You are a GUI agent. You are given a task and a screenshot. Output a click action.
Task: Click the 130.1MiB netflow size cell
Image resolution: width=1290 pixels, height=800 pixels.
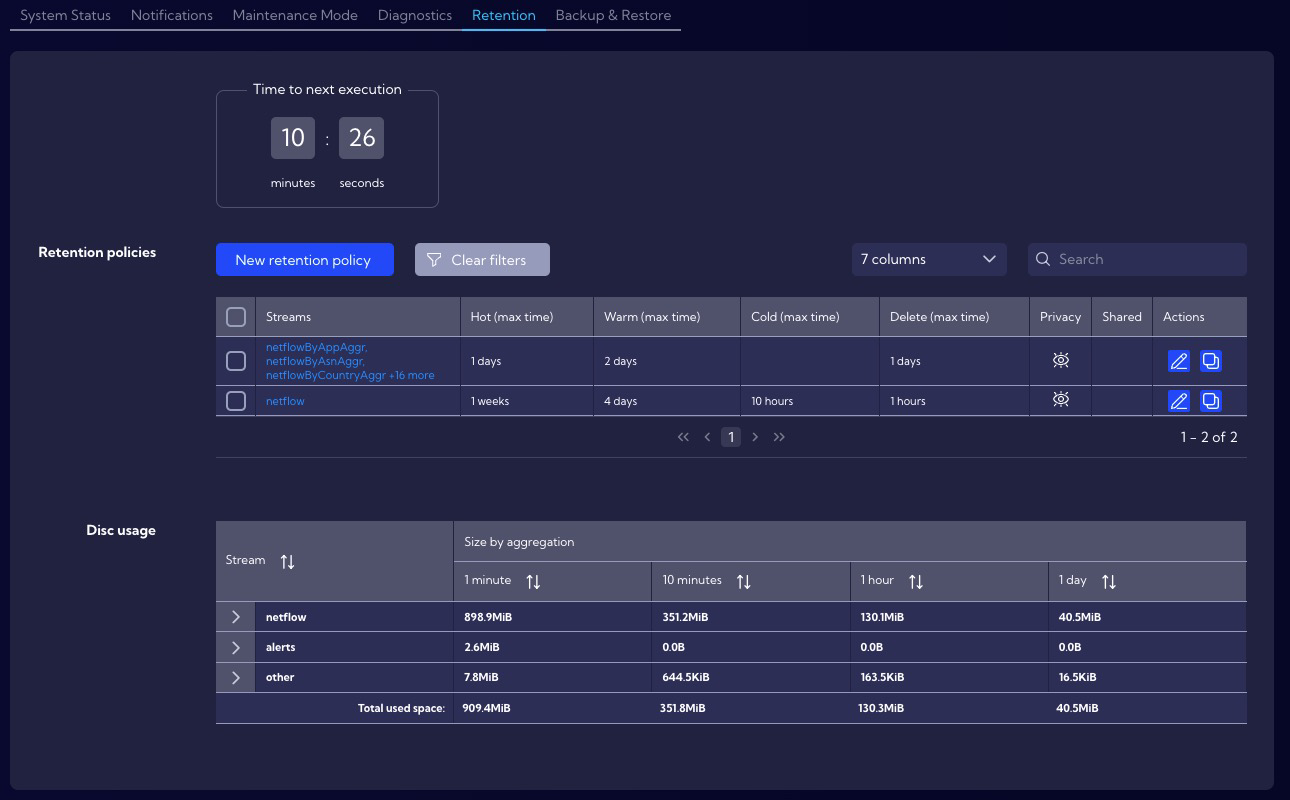pyautogui.click(x=949, y=617)
